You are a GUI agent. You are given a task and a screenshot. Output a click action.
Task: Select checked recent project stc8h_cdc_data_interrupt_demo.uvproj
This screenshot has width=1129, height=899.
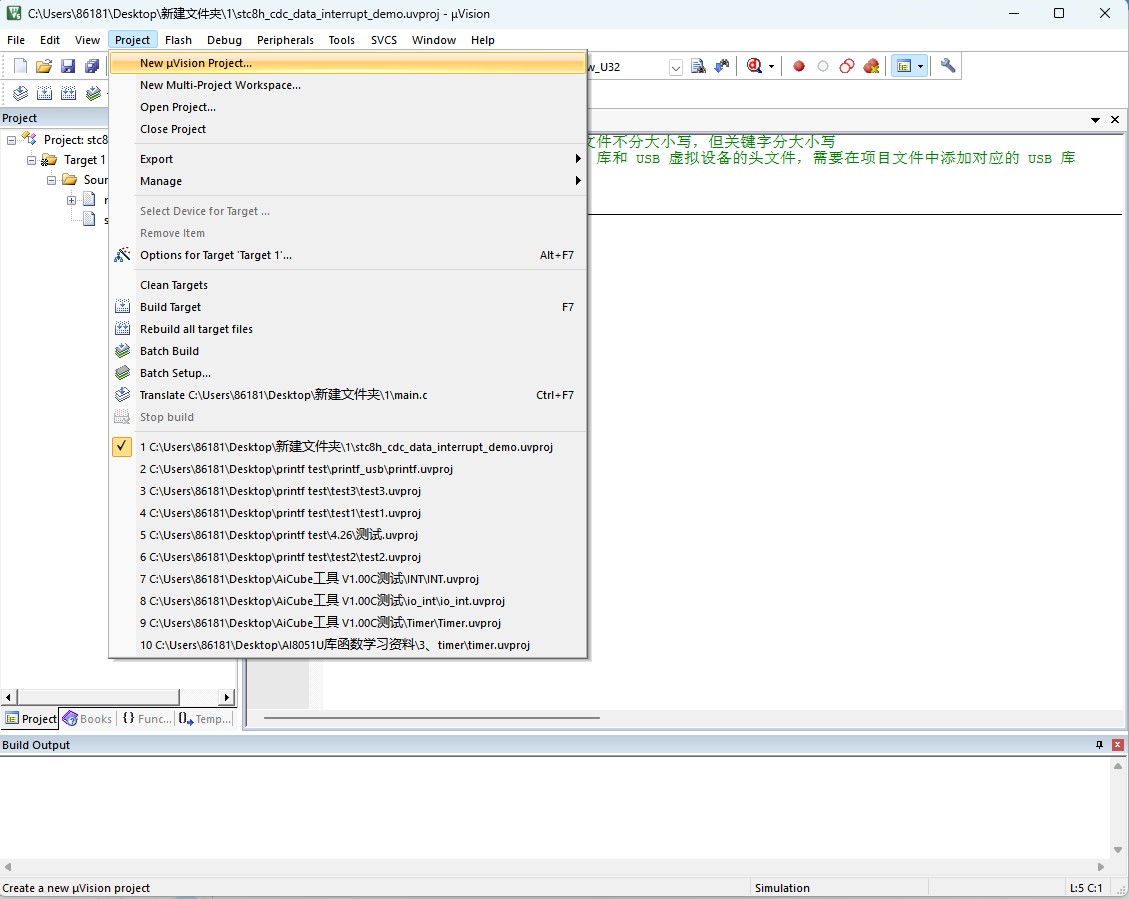coord(348,447)
